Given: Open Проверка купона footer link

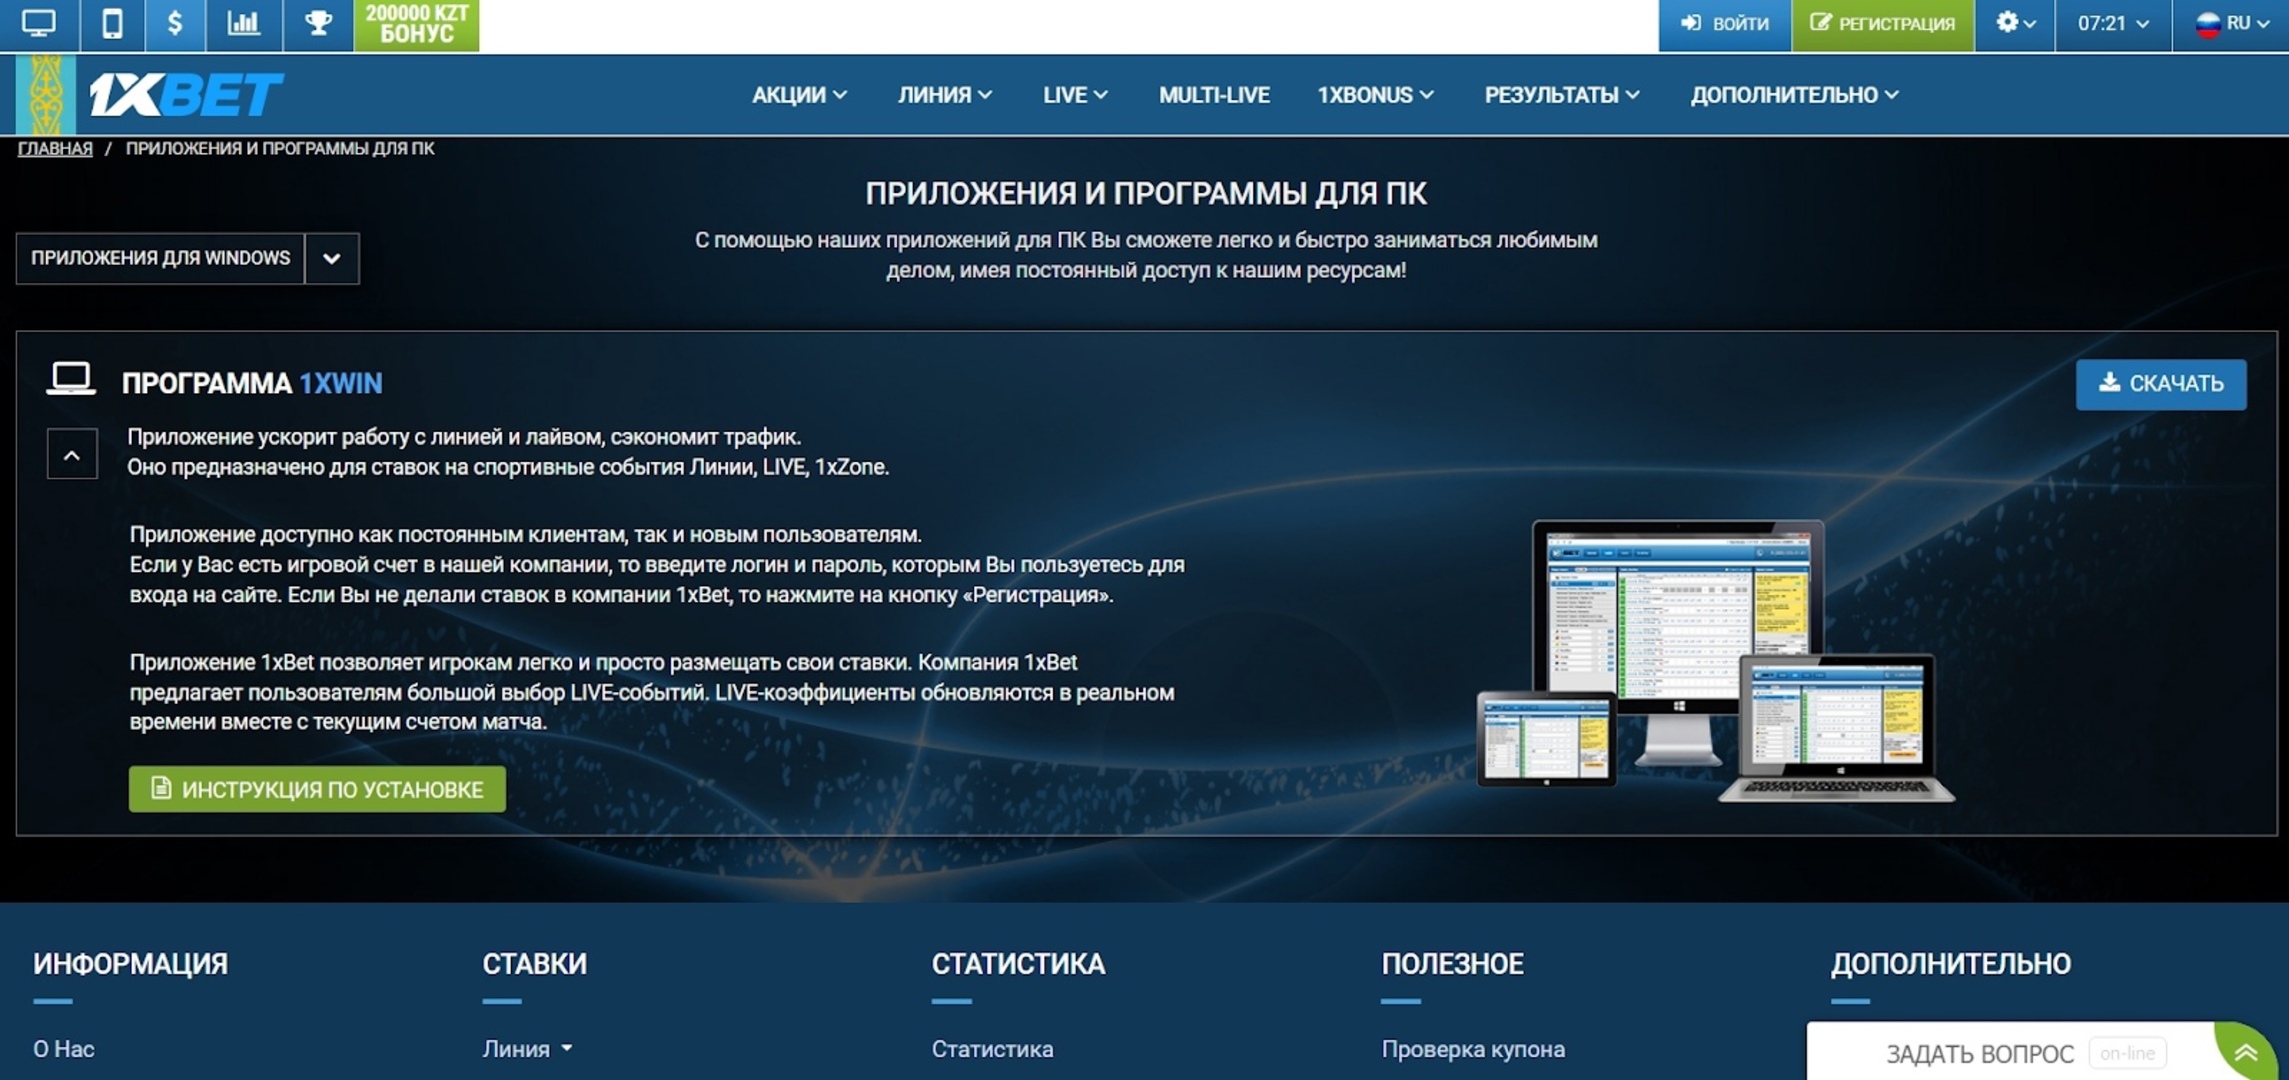Looking at the screenshot, I should 1473,1049.
